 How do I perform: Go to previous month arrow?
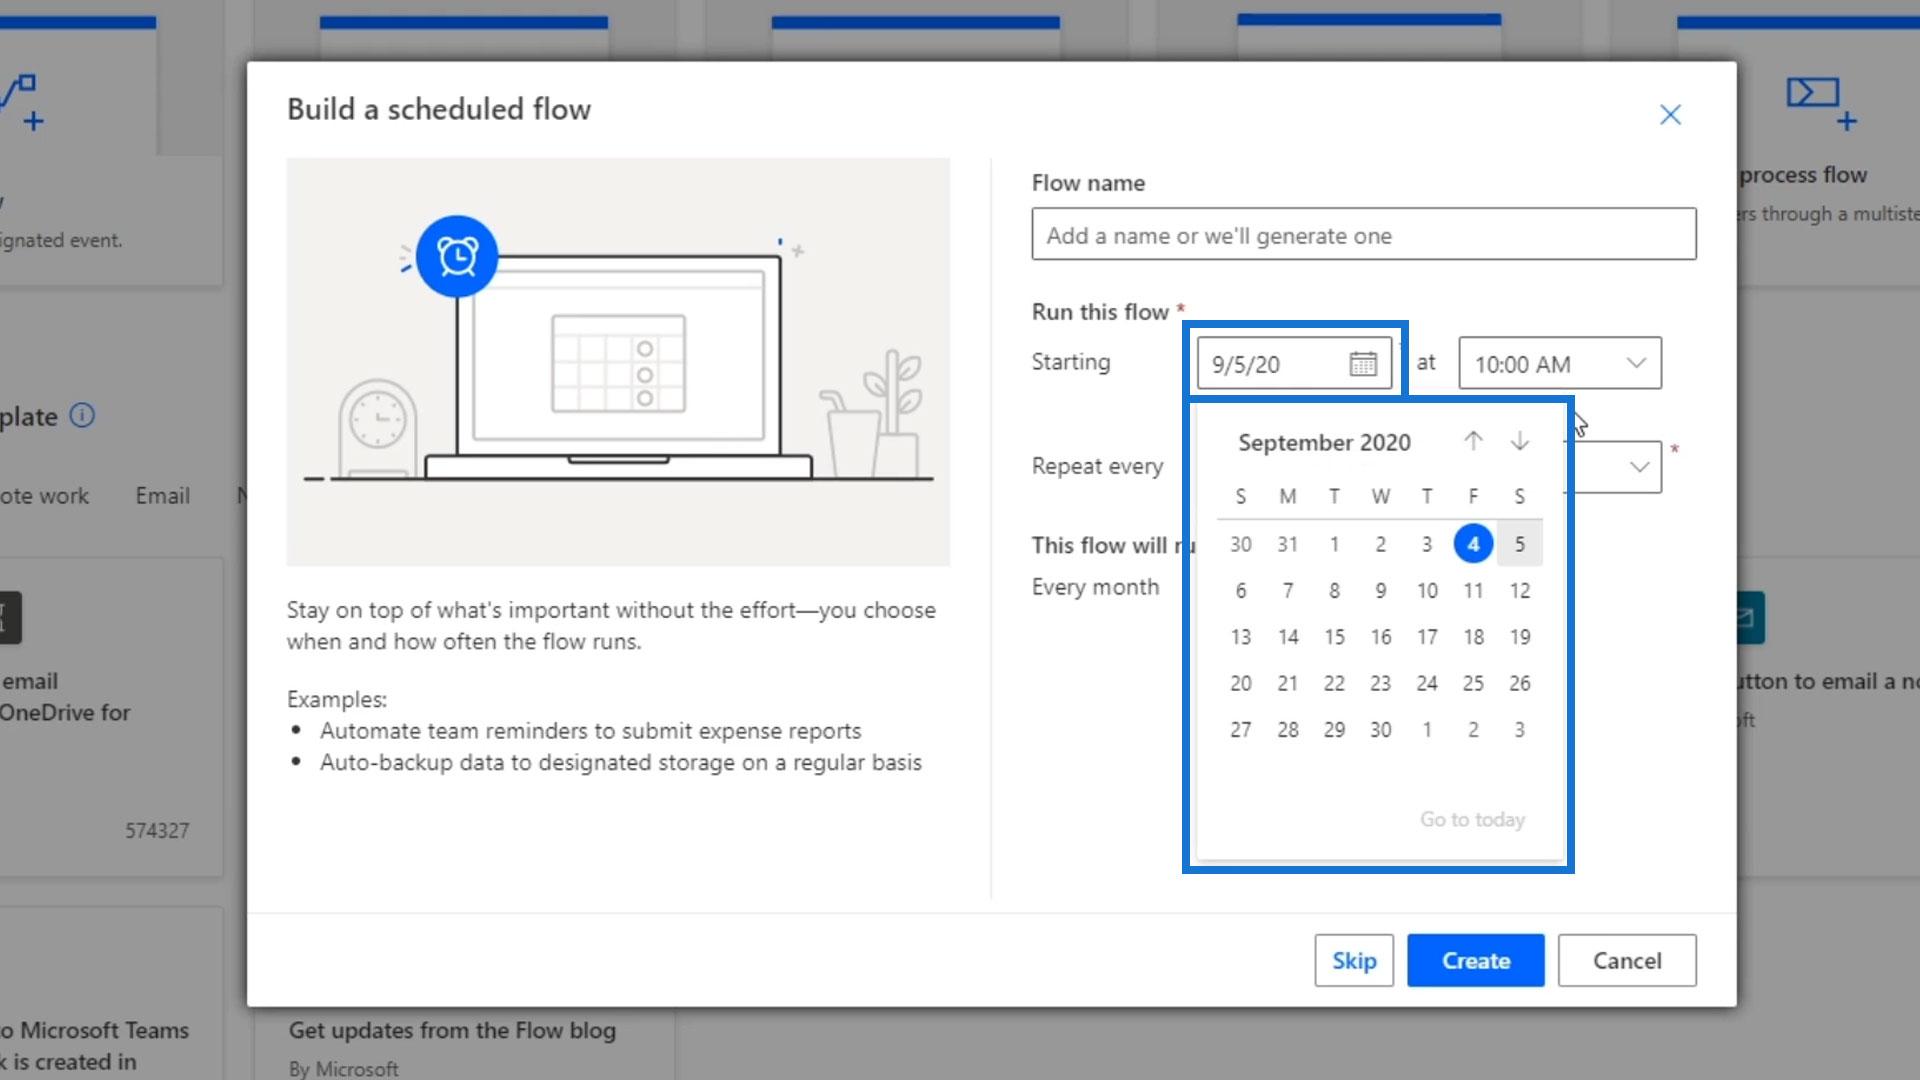1473,441
